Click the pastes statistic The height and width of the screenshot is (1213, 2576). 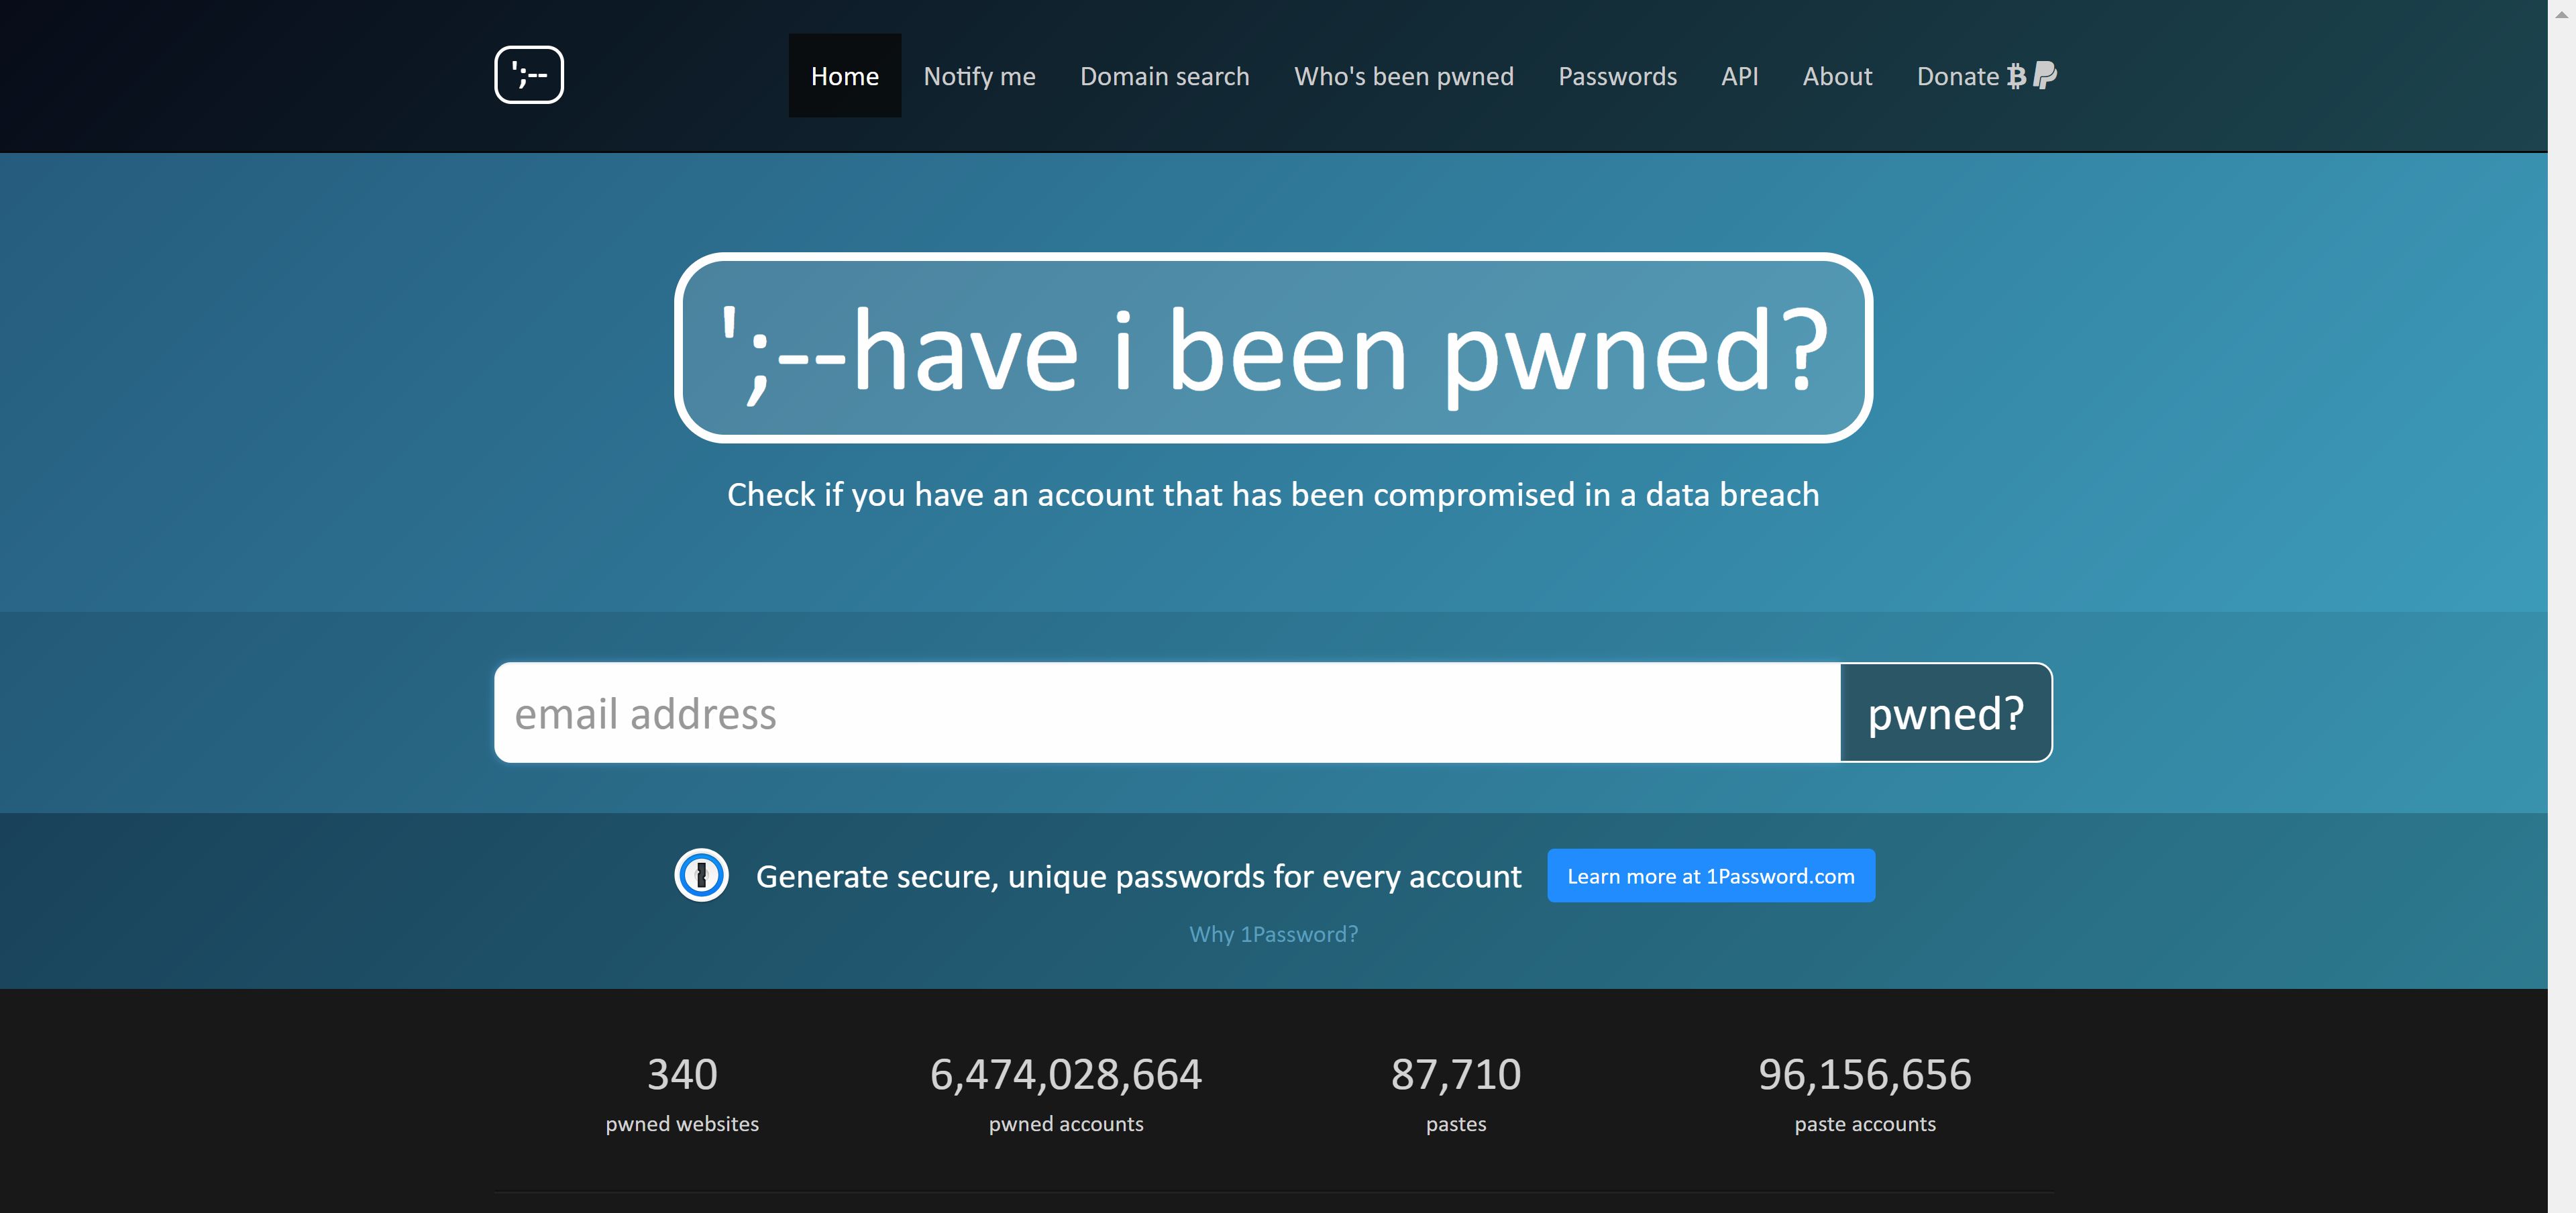click(1456, 1075)
